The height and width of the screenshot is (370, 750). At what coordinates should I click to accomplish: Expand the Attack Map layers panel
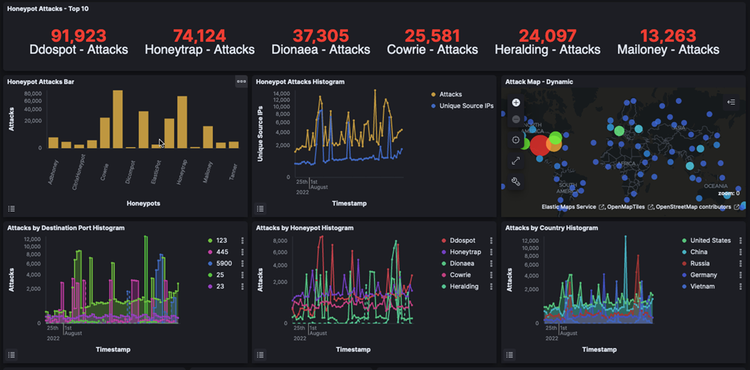pos(730,102)
